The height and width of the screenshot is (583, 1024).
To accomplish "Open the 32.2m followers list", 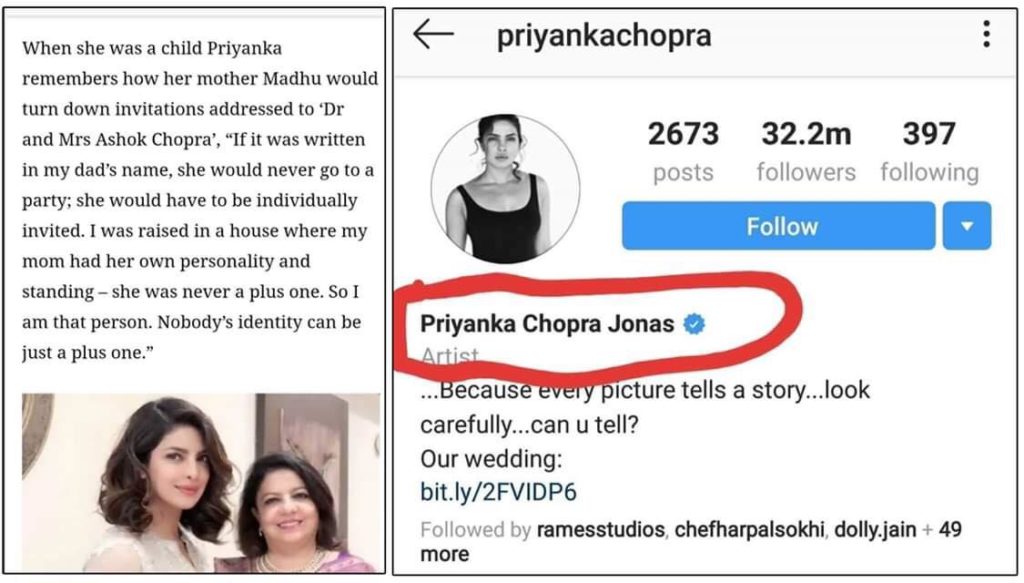I will pos(806,151).
